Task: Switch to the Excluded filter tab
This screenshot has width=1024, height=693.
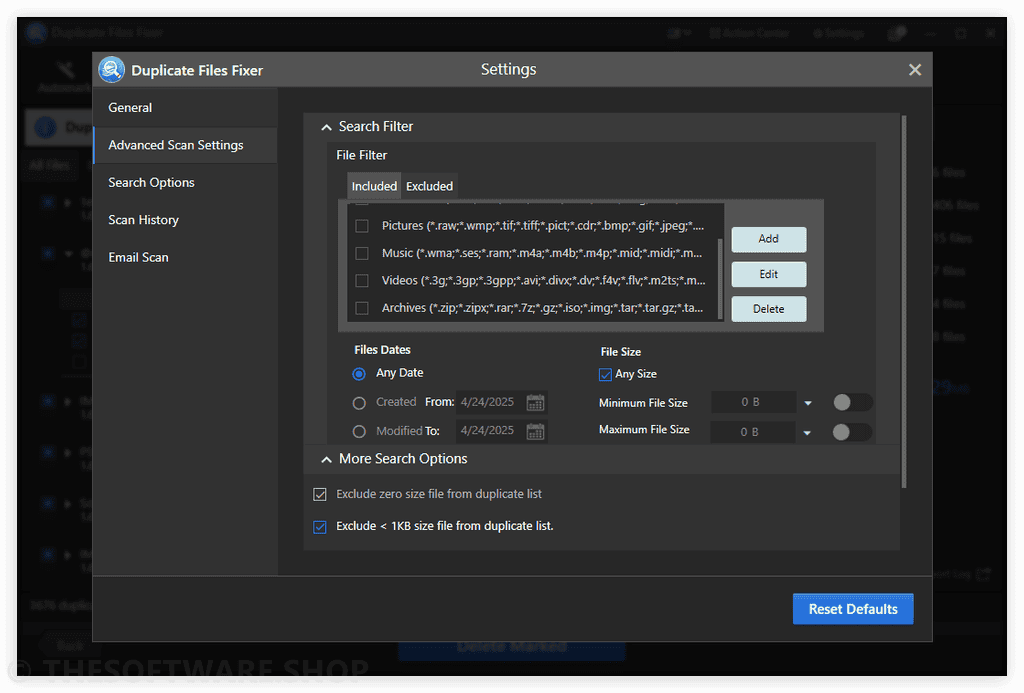Action: click(429, 186)
